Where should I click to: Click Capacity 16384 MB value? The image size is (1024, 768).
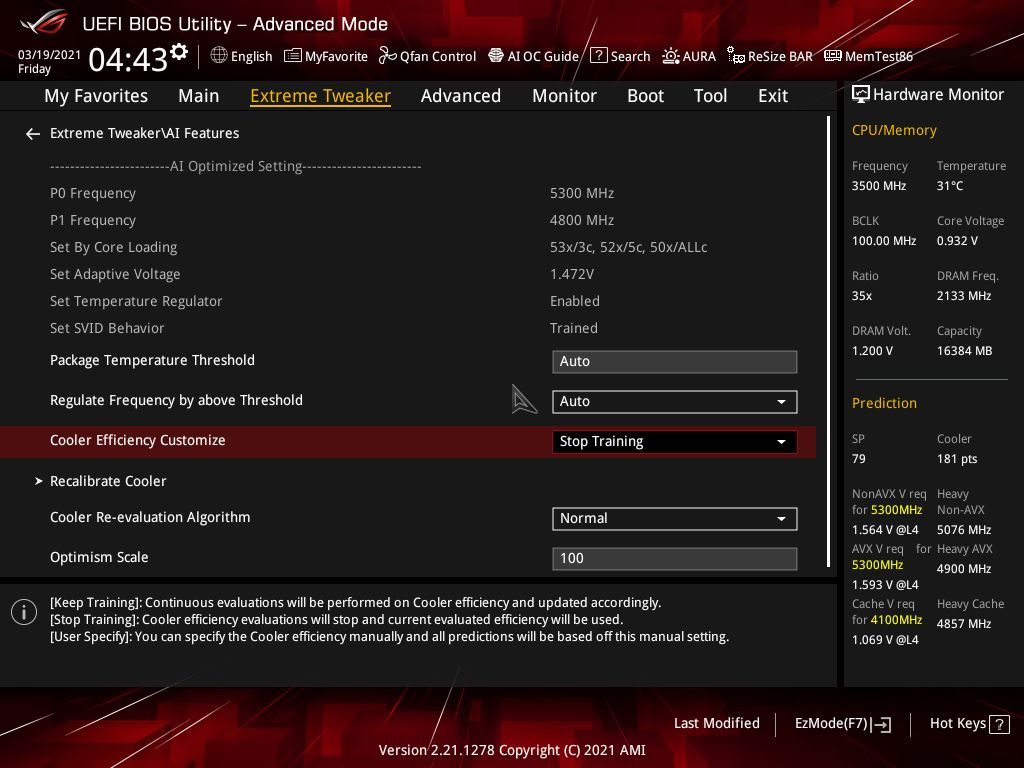965,351
